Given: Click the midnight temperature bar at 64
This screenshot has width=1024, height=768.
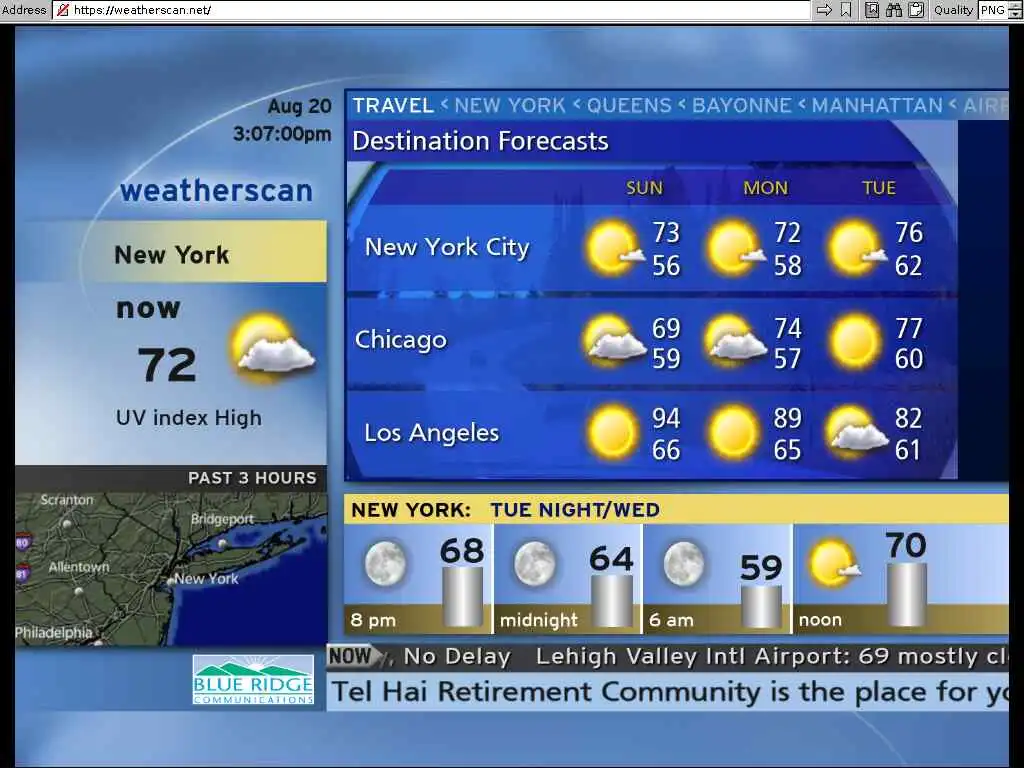Looking at the screenshot, I should click(x=612, y=601).
